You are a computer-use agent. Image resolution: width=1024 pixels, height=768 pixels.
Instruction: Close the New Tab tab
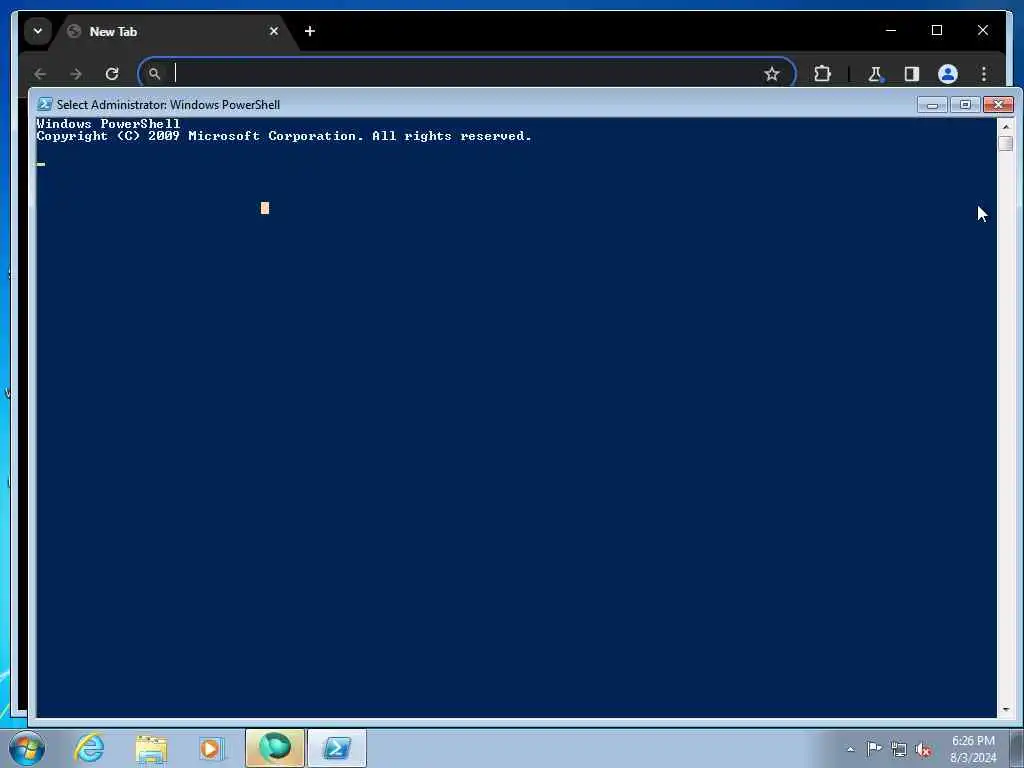(x=274, y=31)
